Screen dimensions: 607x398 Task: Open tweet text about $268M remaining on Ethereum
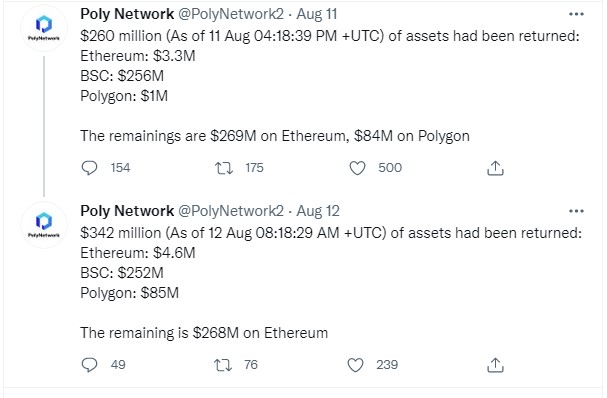pyautogui.click(x=204, y=333)
